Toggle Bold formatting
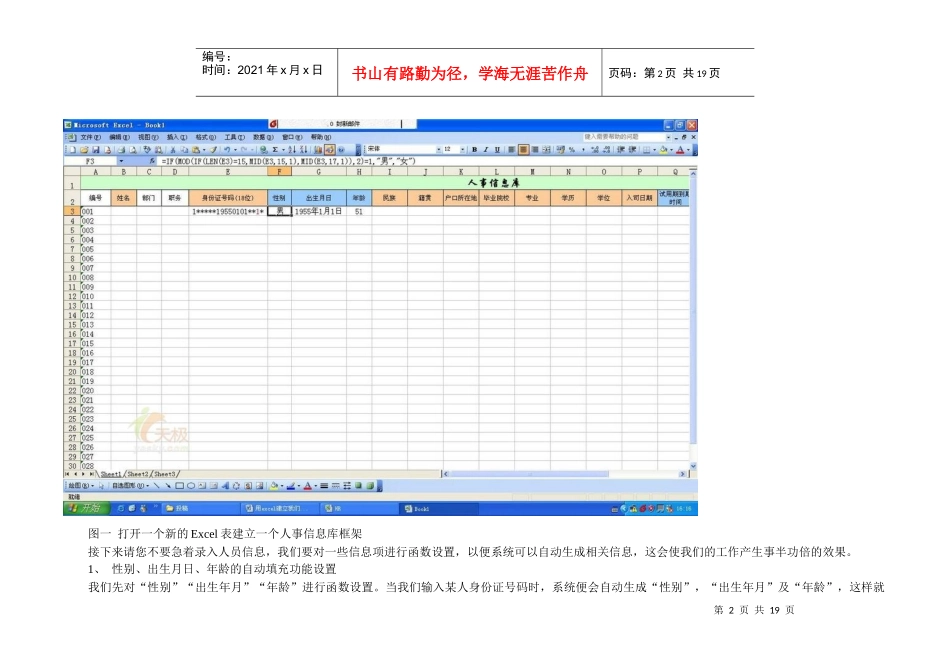This screenshot has width=950, height=672. click(474, 150)
